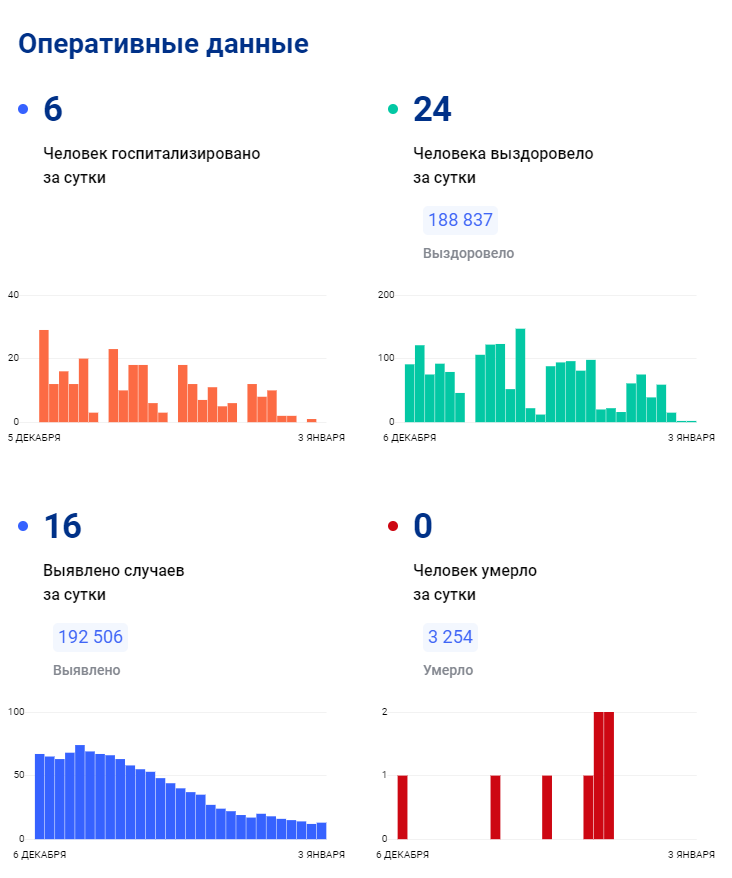
Task: Select the 192 506 total detected badge
Action: [x=90, y=637]
